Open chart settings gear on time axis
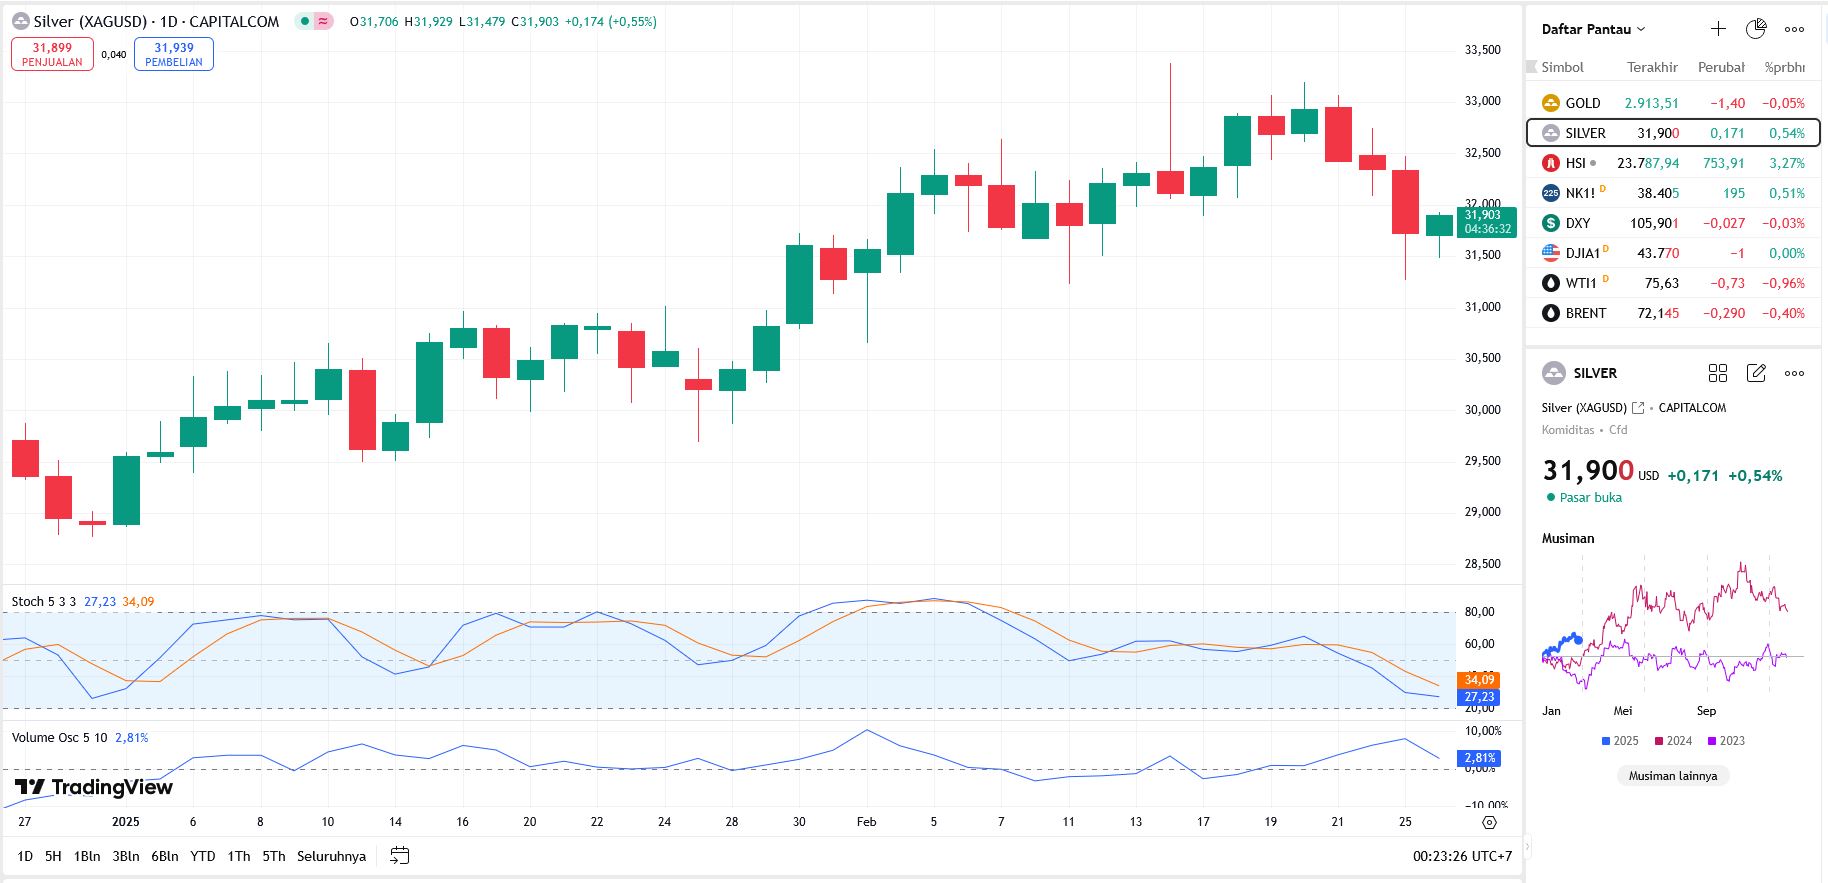Screen dimensions: 1828x883 point(1489,822)
